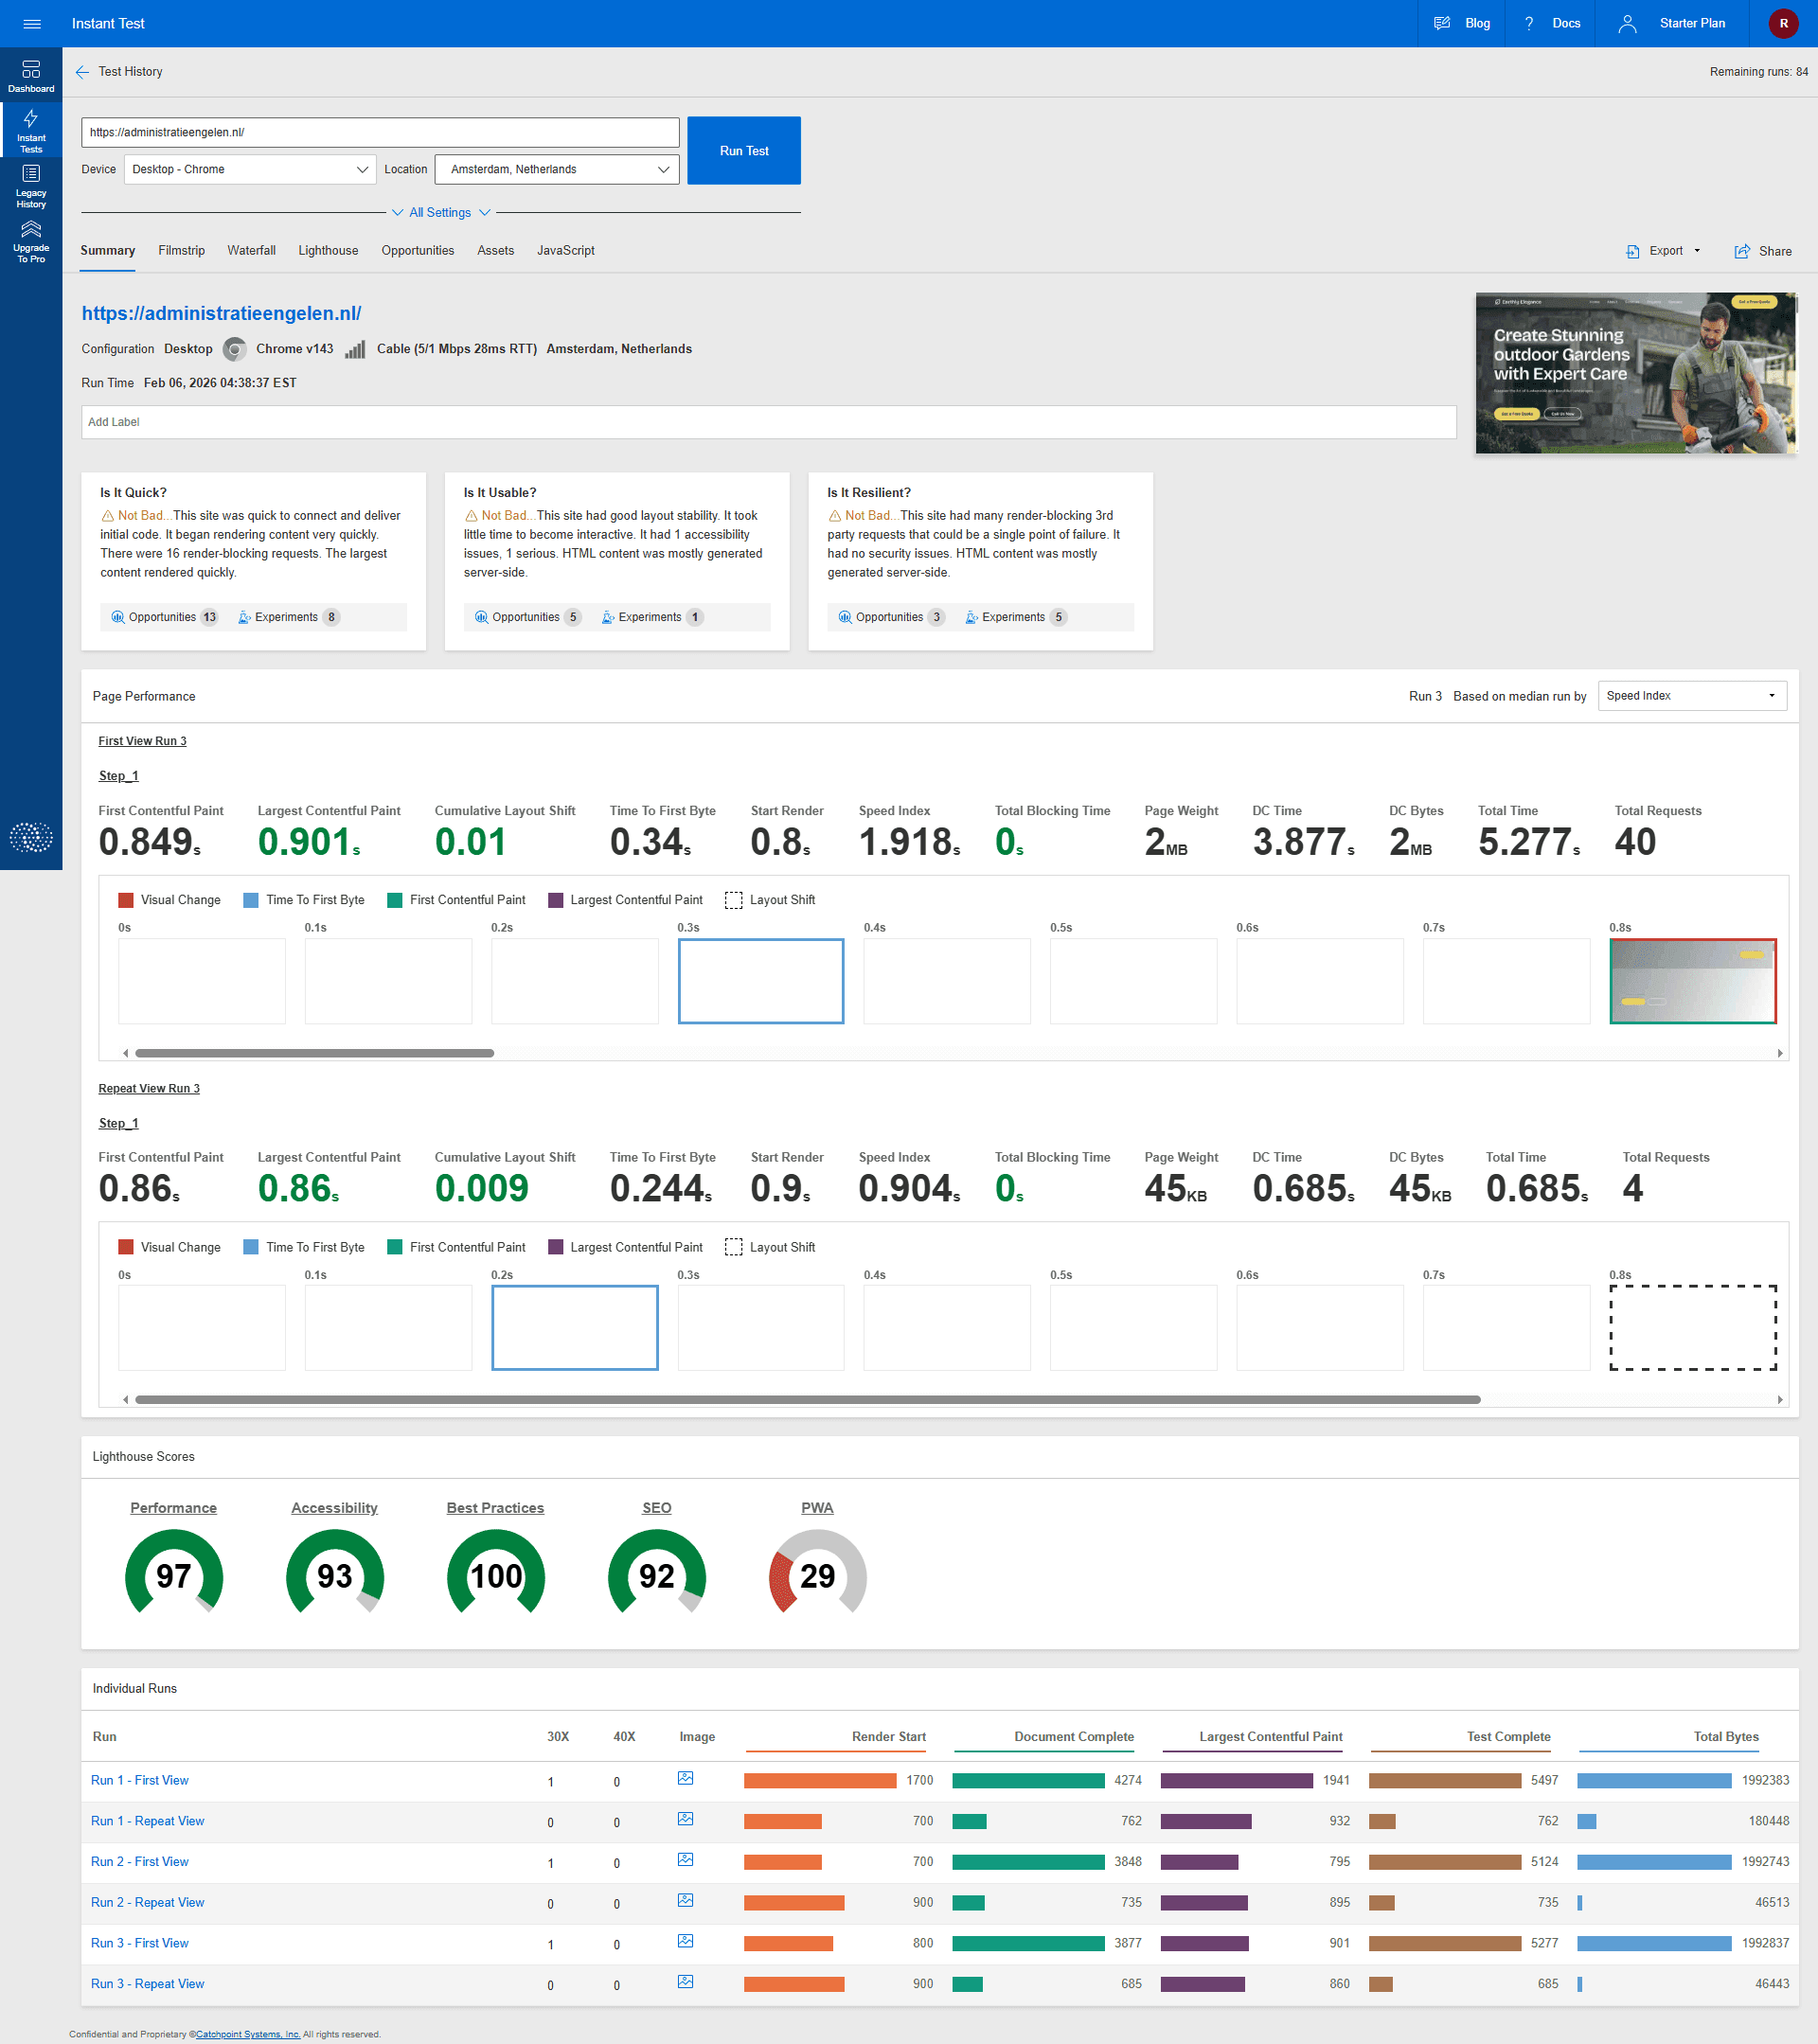
Task: Open the hamburger menu icon
Action: 31,24
